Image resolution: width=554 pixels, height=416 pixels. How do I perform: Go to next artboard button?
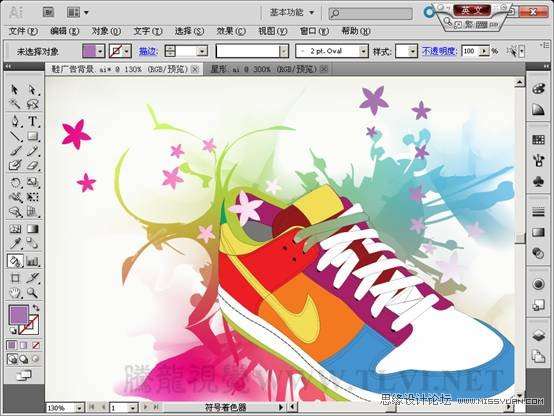click(145, 408)
